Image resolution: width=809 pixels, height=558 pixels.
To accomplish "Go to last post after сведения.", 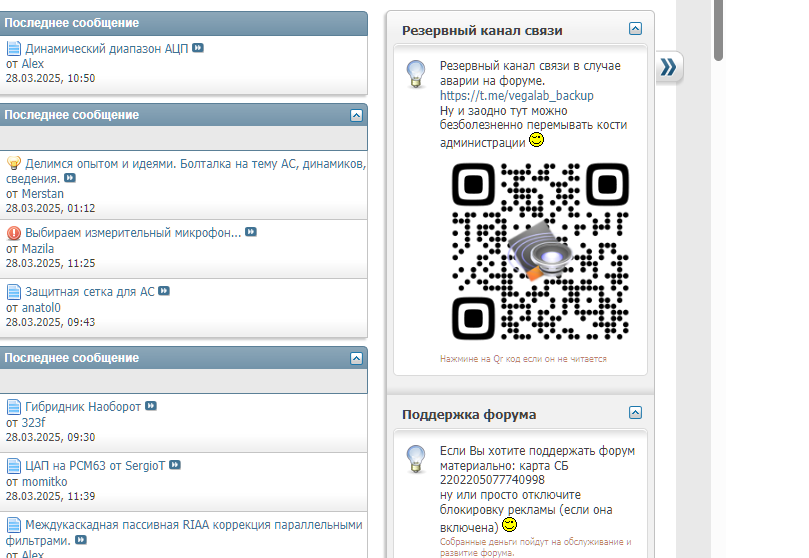I will click(70, 178).
